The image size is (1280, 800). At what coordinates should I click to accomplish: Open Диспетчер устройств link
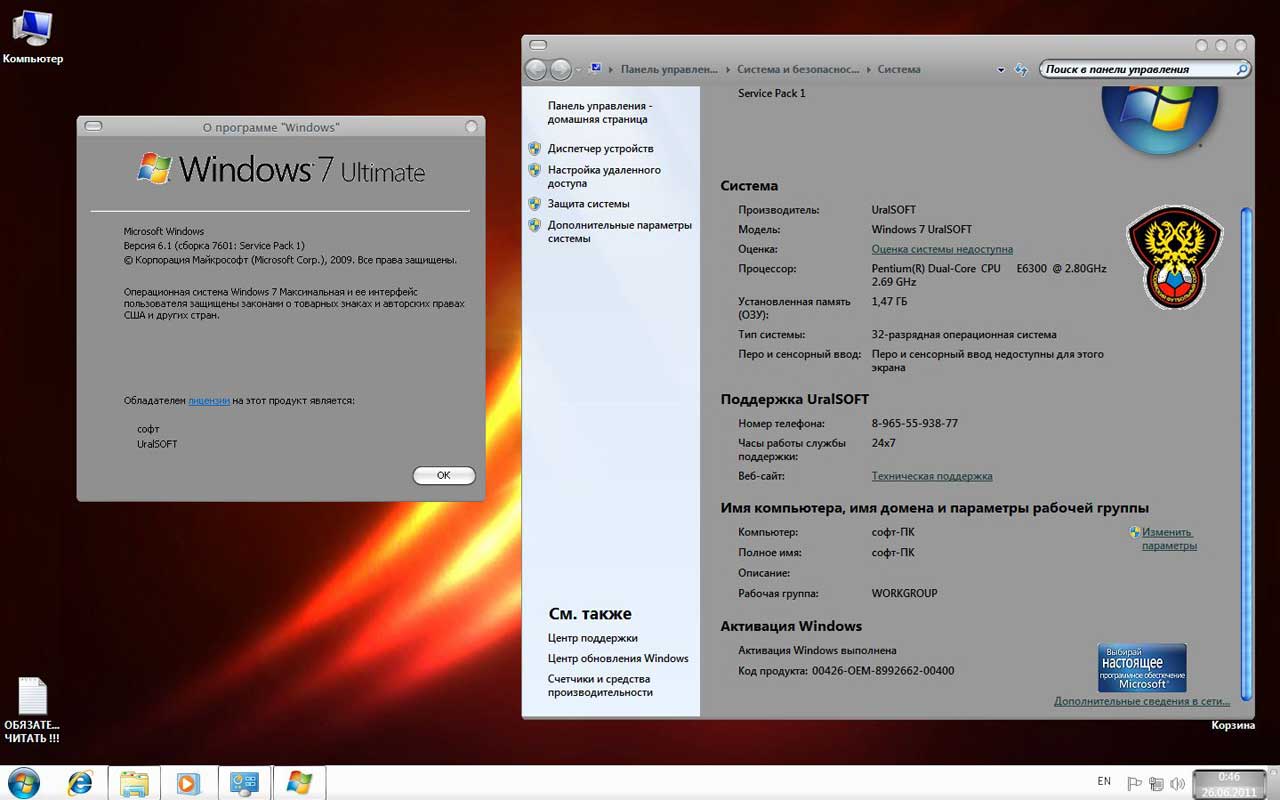600,149
